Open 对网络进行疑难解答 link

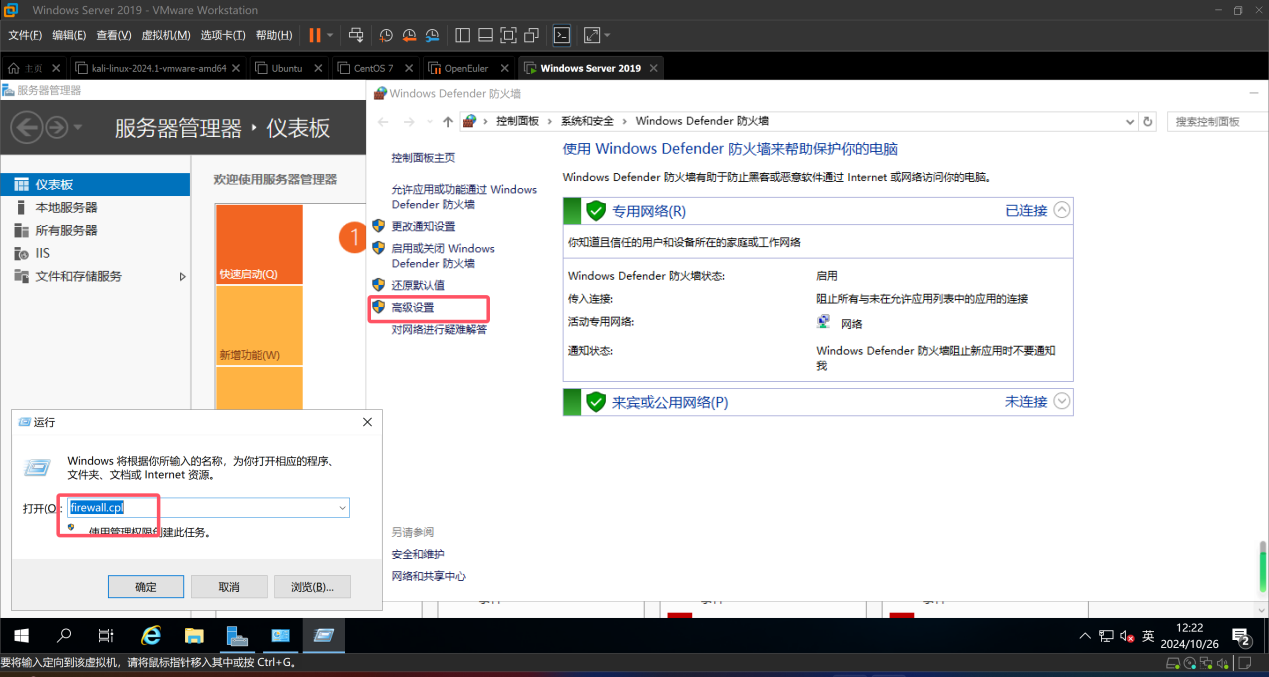click(x=439, y=329)
